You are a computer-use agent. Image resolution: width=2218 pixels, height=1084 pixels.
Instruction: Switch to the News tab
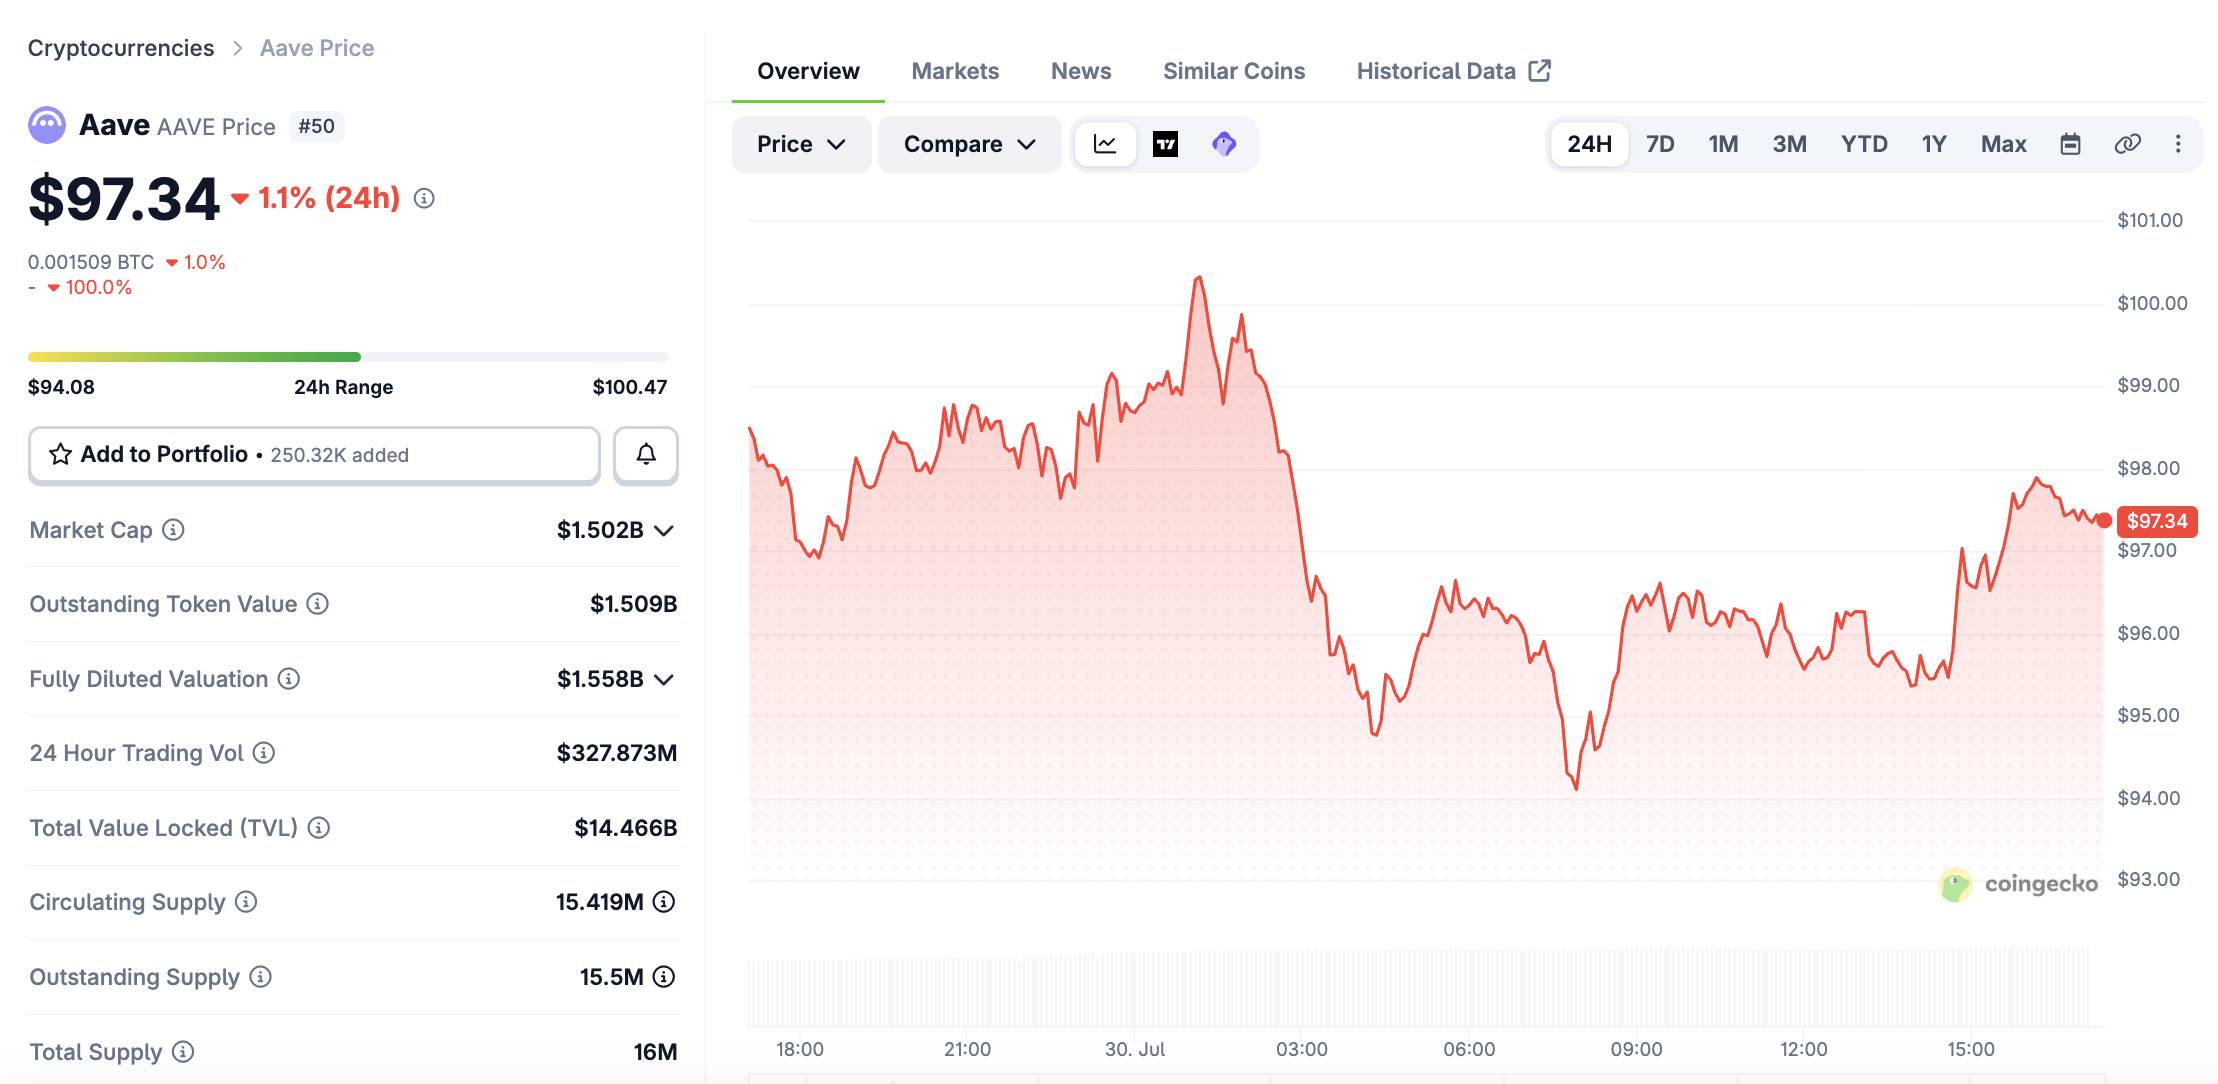pos(1081,71)
